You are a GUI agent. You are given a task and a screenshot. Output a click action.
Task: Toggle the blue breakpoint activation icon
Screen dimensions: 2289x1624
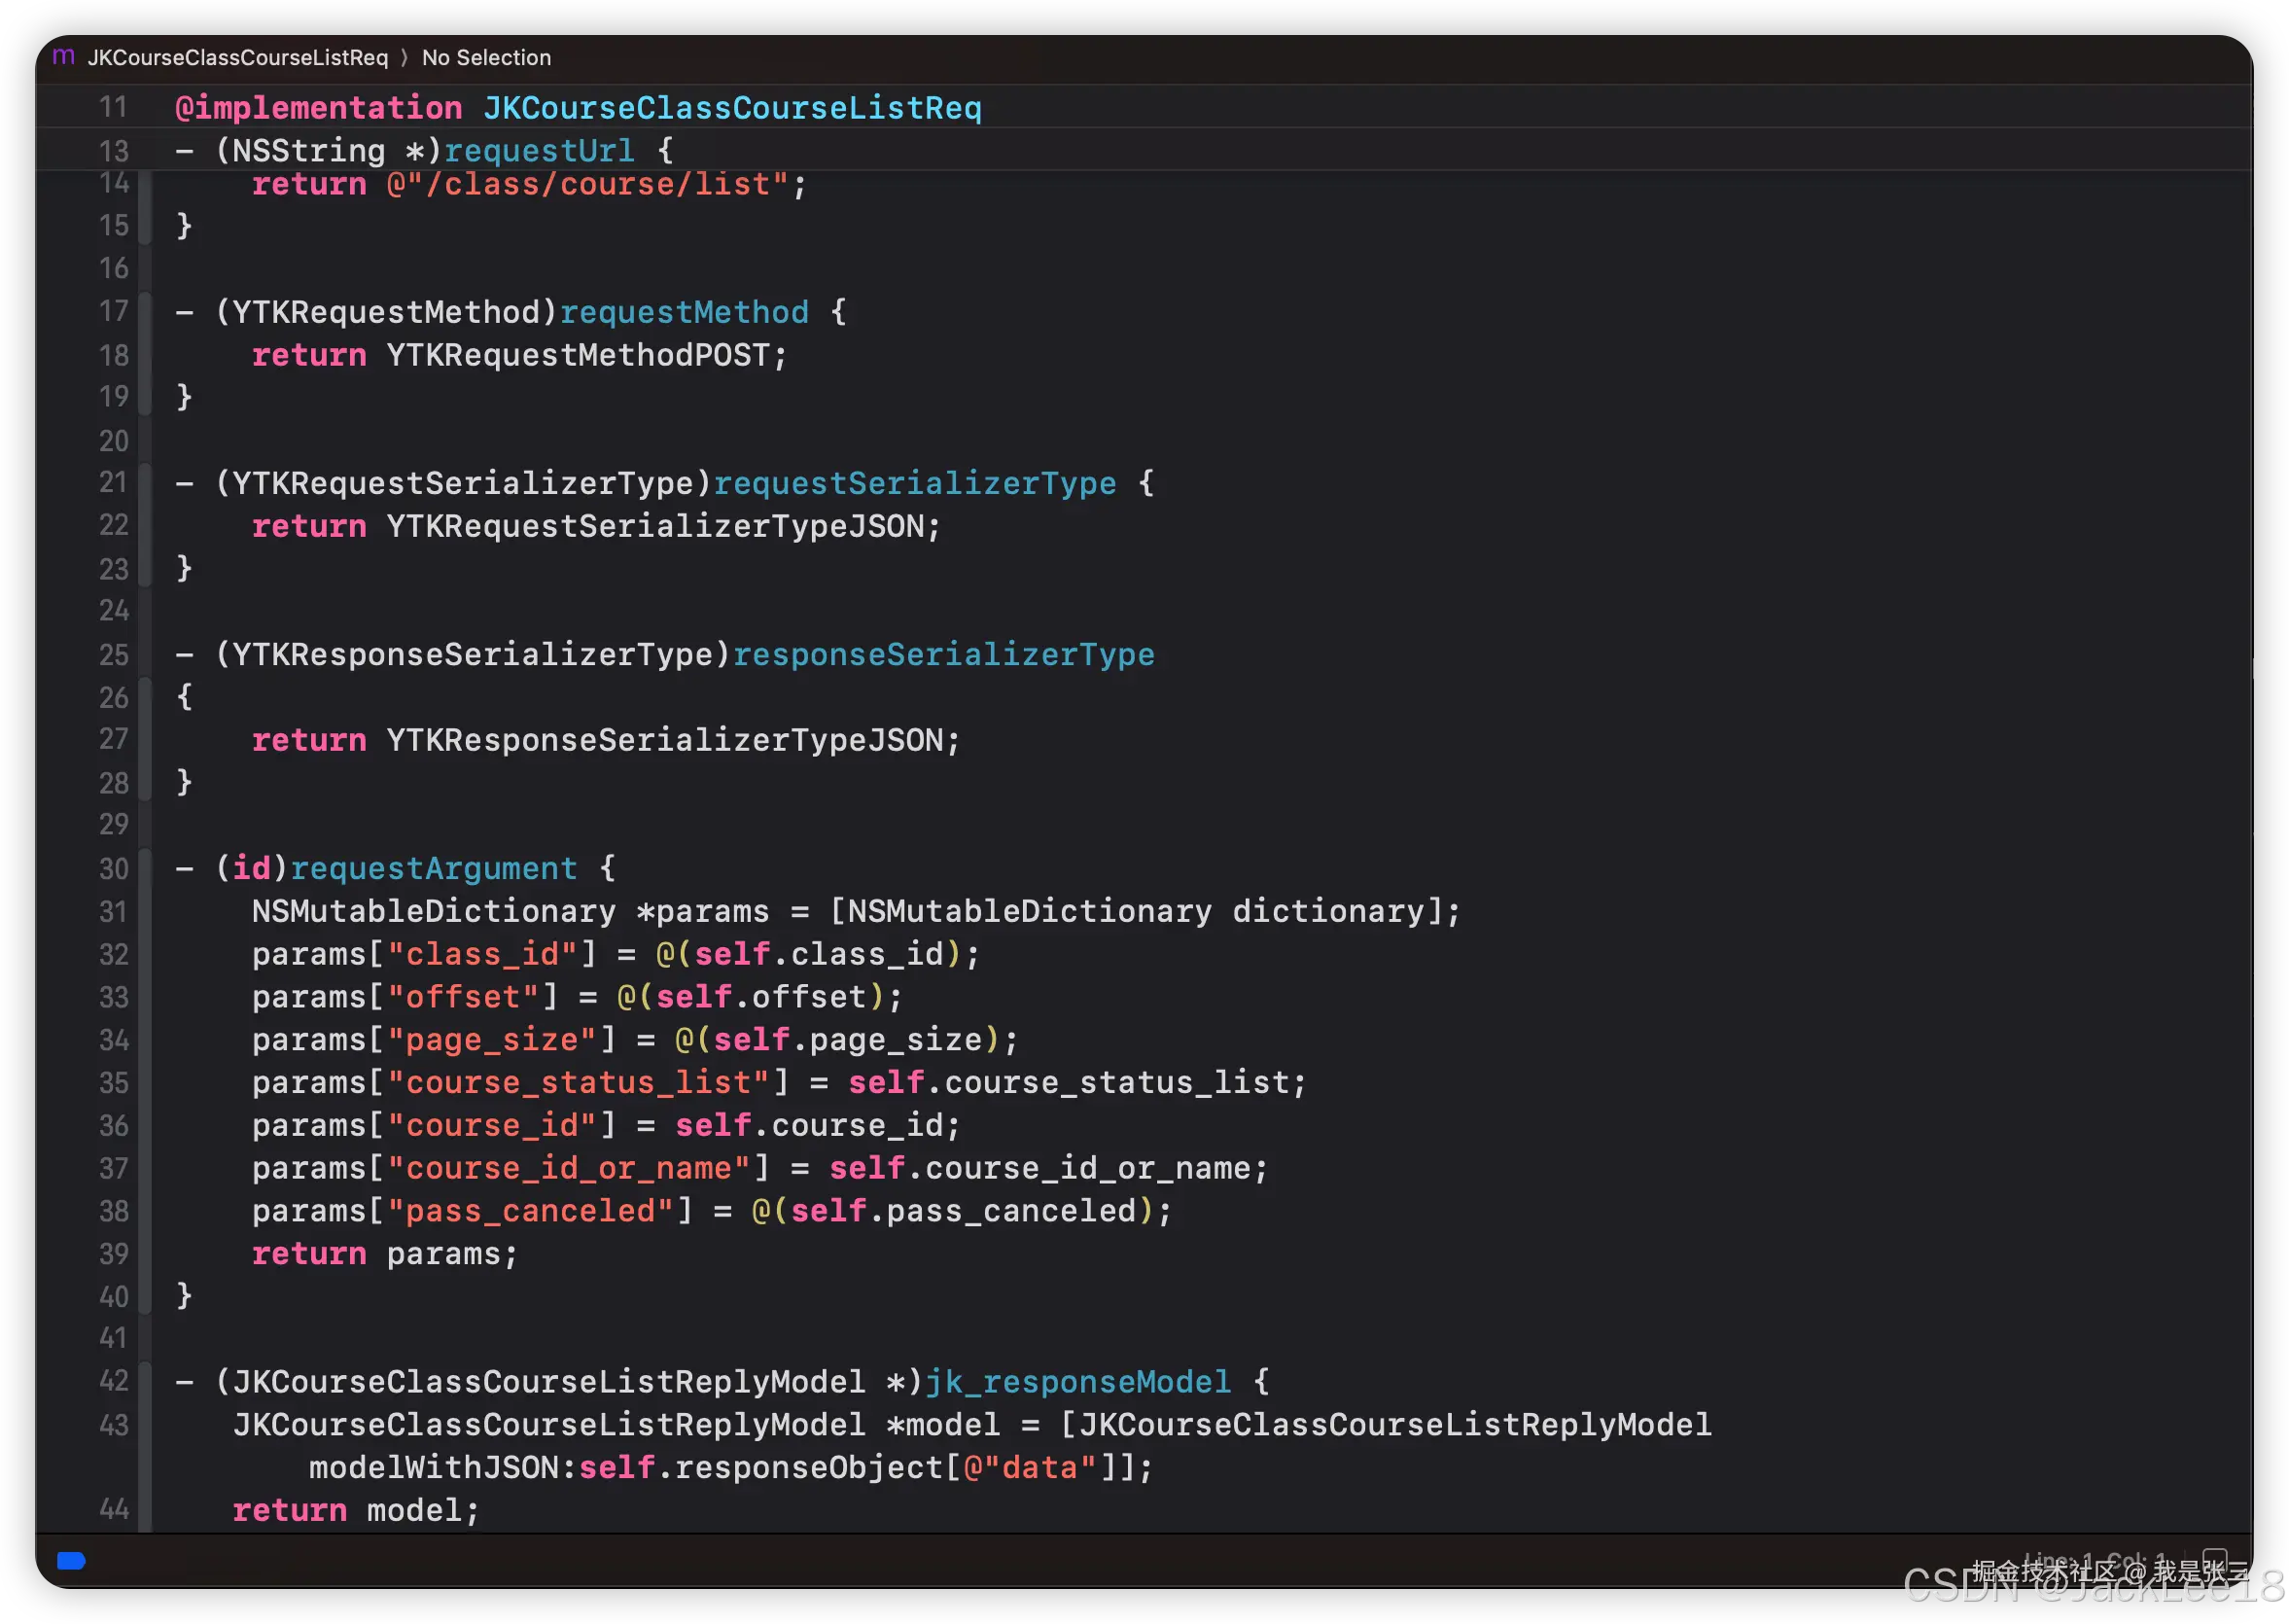coord(71,1560)
